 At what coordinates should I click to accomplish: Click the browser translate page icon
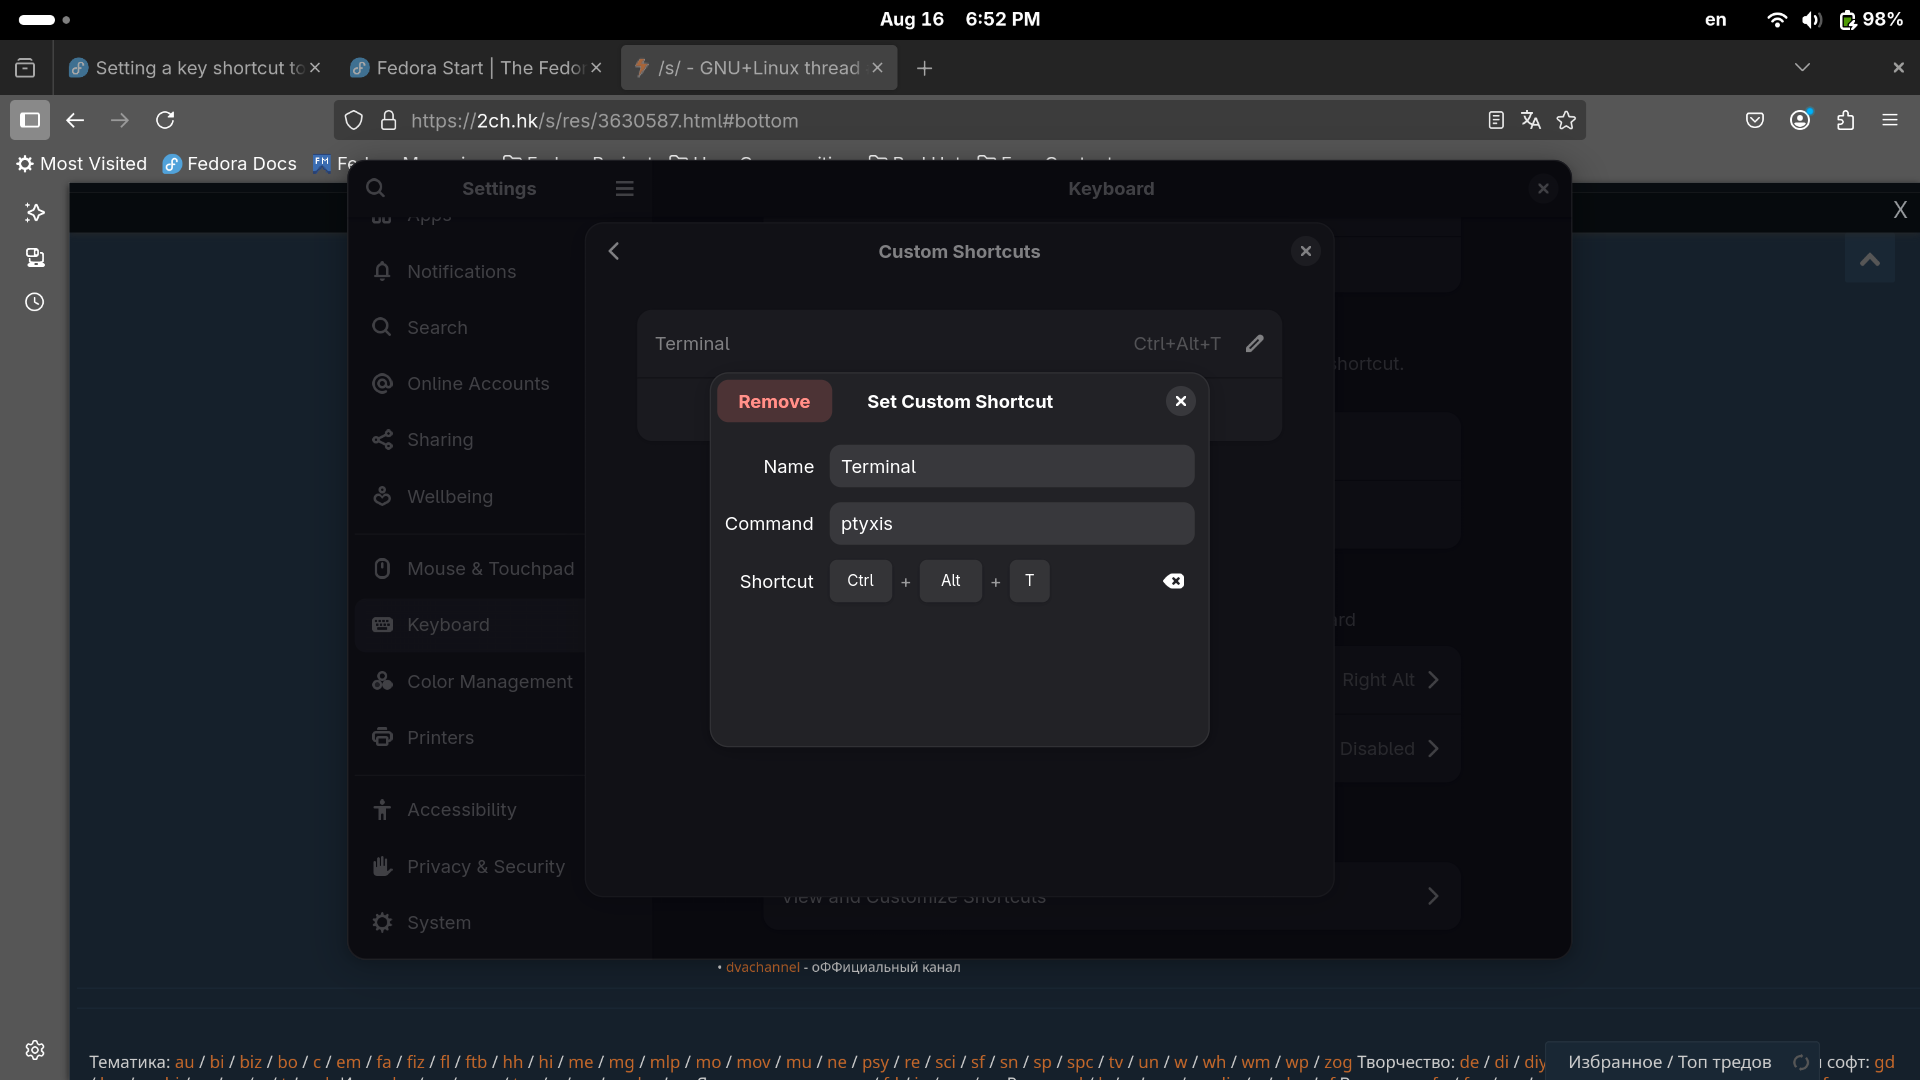[1530, 120]
